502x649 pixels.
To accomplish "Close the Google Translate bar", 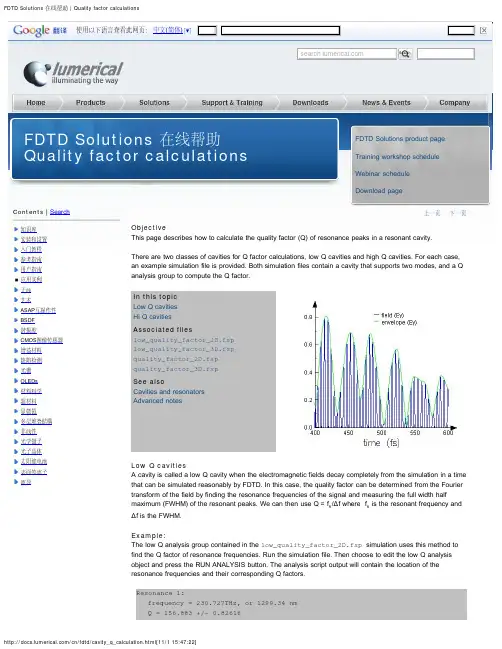I will pos(483,30).
